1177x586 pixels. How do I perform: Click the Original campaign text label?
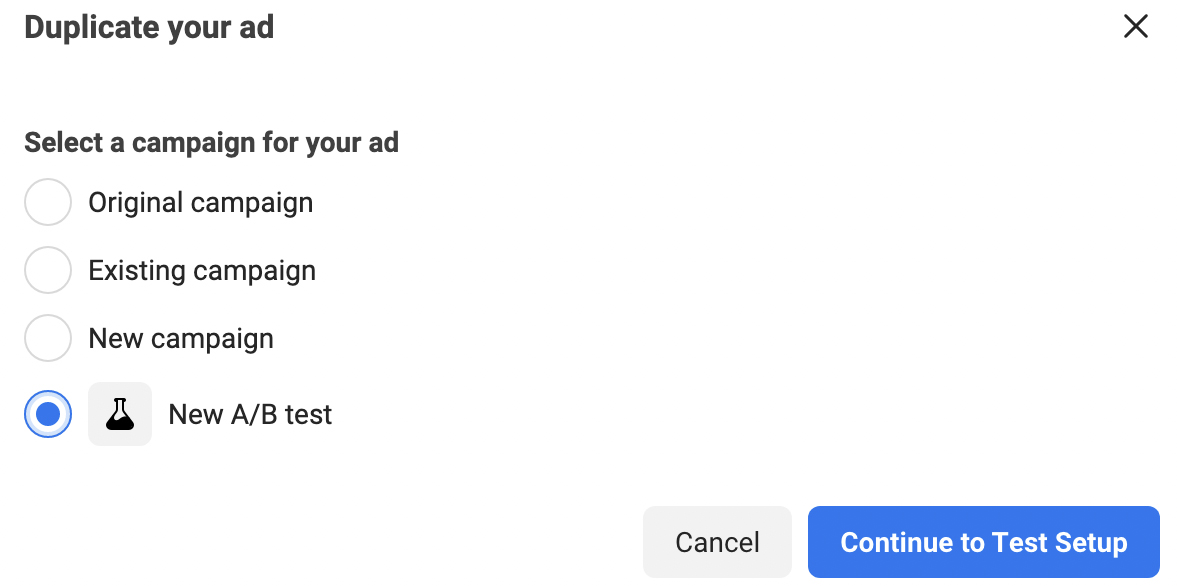tap(200, 203)
